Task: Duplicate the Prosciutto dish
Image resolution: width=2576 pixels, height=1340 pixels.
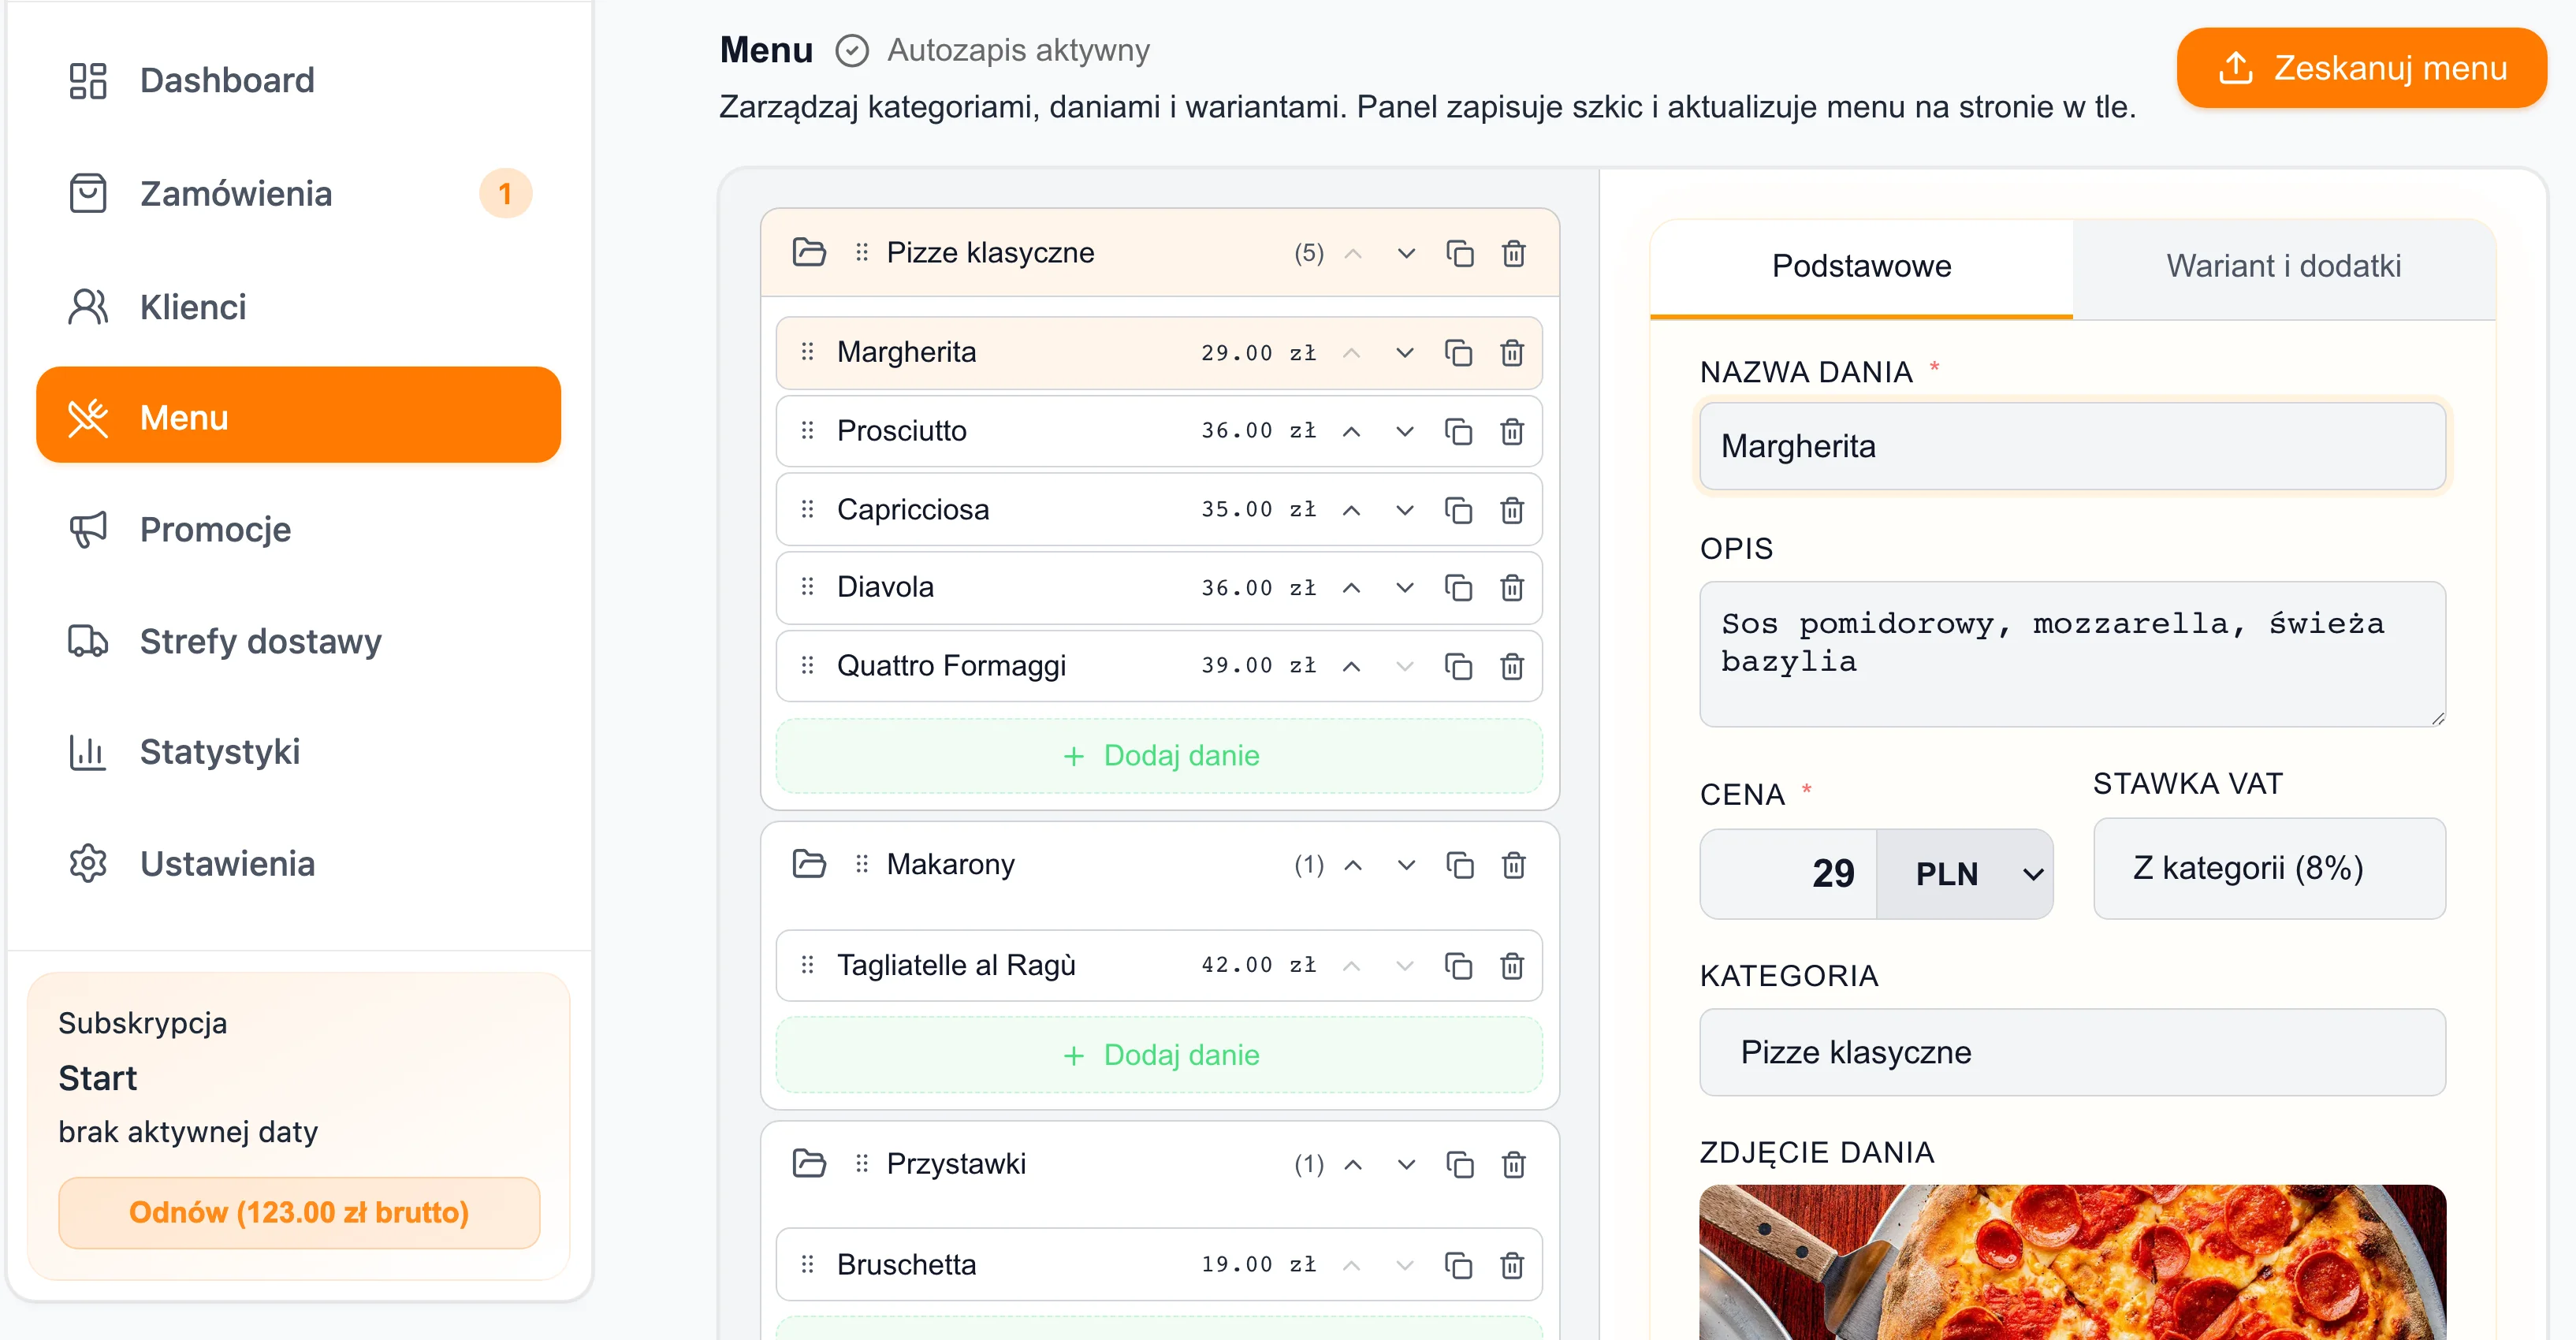Action: pyautogui.click(x=1458, y=431)
